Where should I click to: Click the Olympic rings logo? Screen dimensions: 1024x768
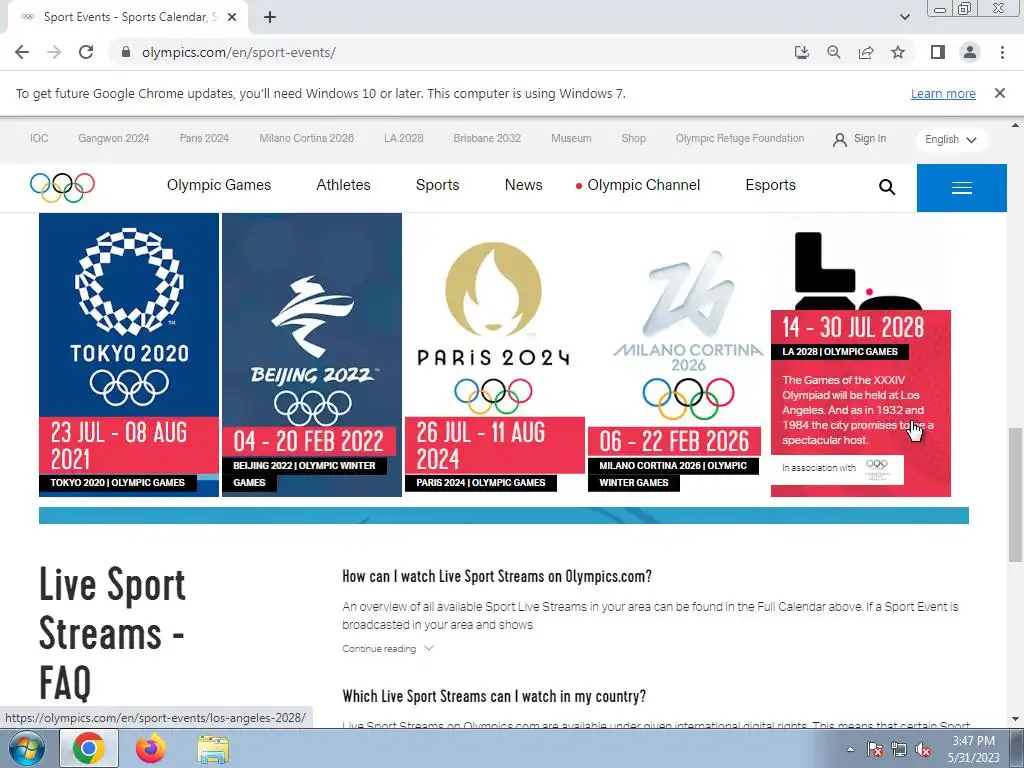(x=62, y=187)
